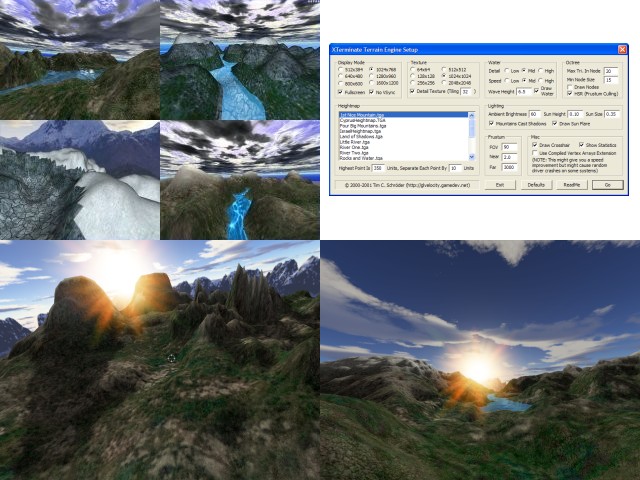Toggle the Fullscreen checkbox
Image resolution: width=640 pixels, height=480 pixels.
click(340, 92)
